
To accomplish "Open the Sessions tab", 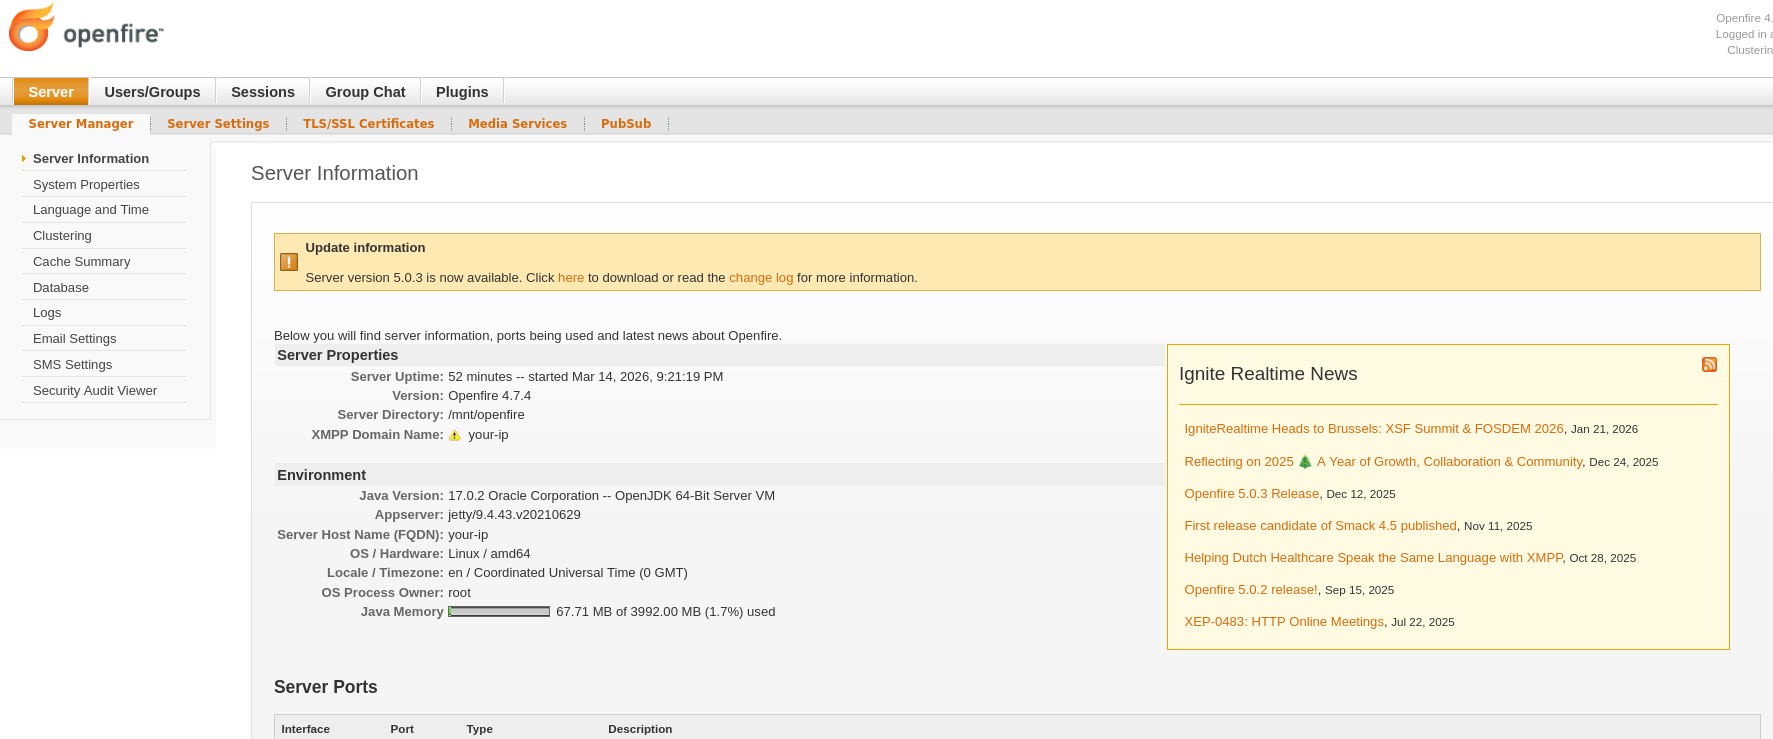I will 263,92.
